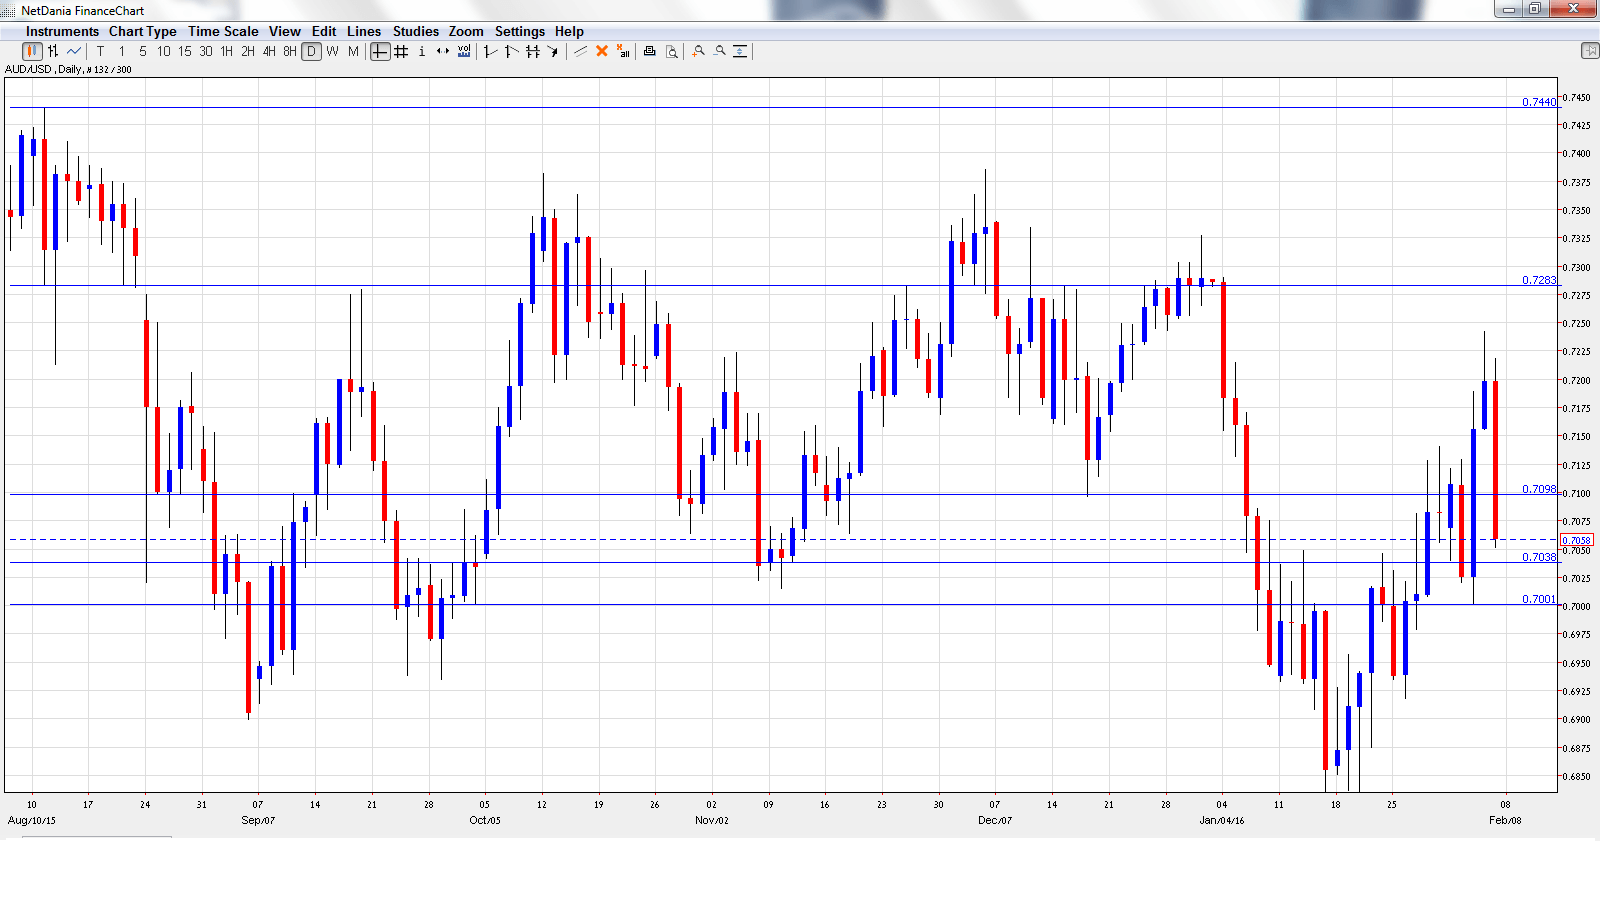Toggle the chart grid icon
The width and height of the screenshot is (1600, 900).
click(399, 52)
